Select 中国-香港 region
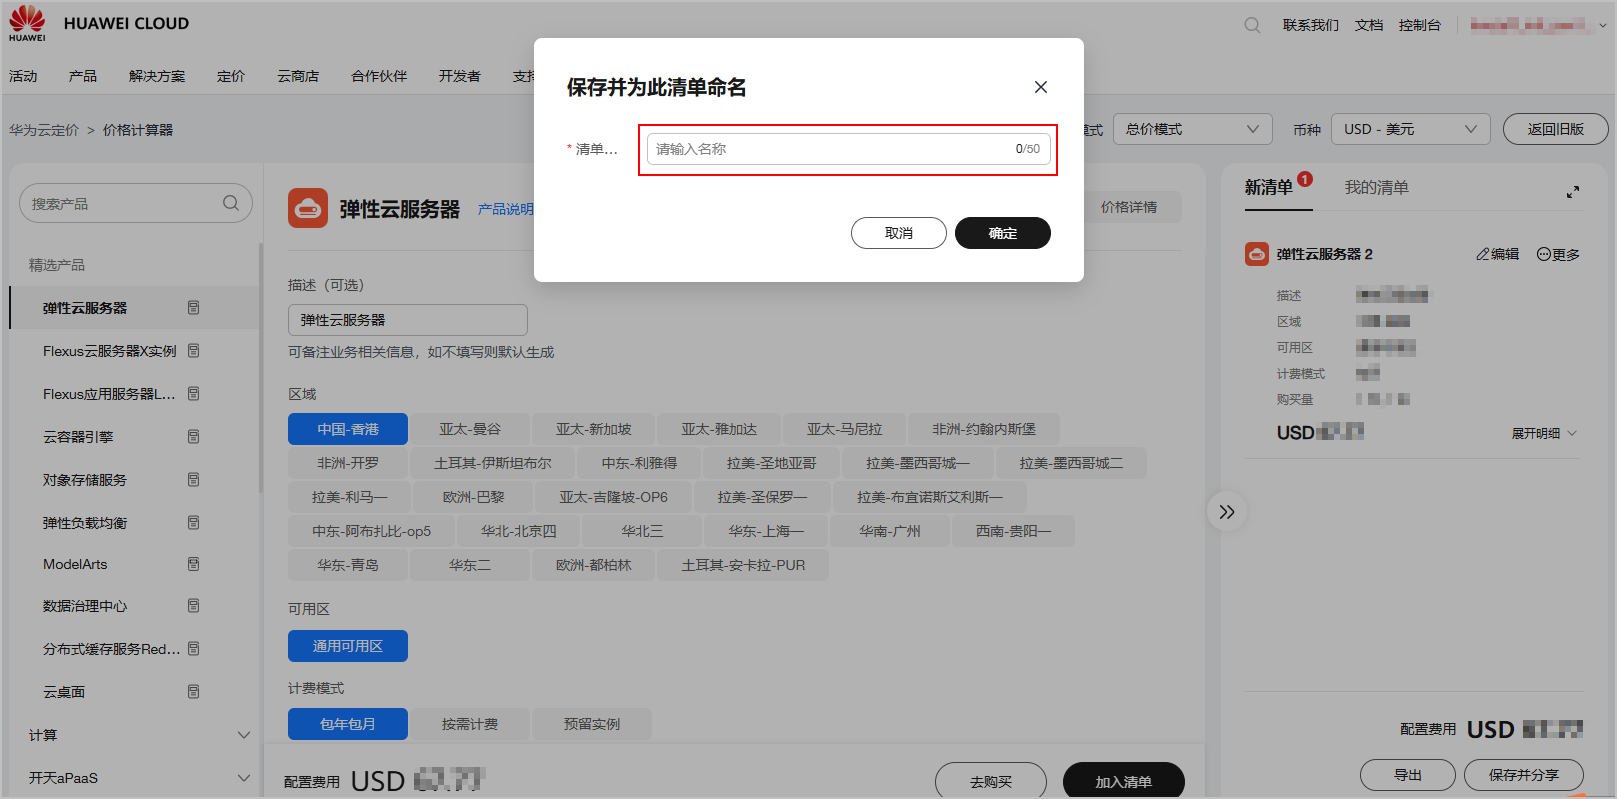The image size is (1617, 799). [x=348, y=429]
